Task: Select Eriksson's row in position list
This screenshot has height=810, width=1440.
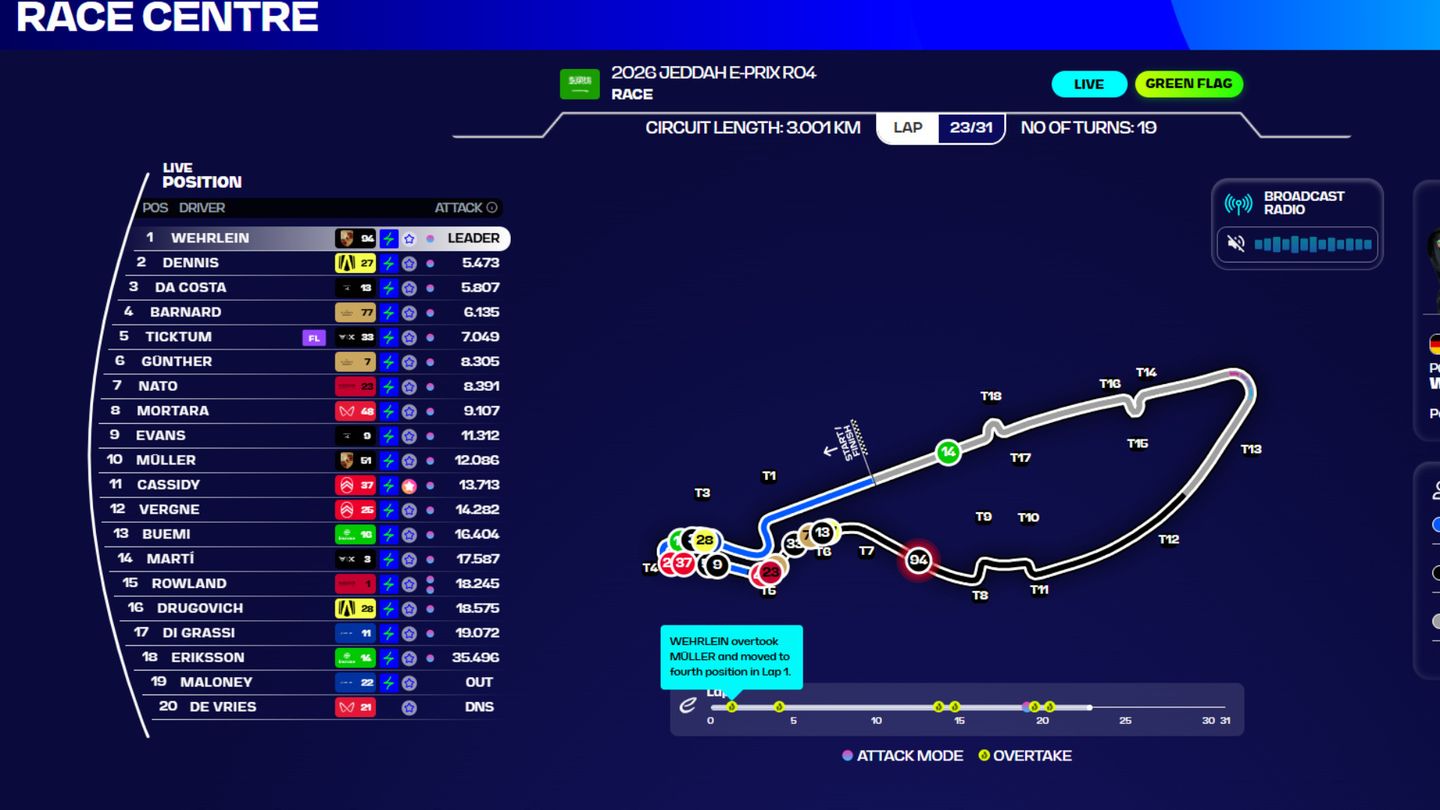Action: point(206,658)
